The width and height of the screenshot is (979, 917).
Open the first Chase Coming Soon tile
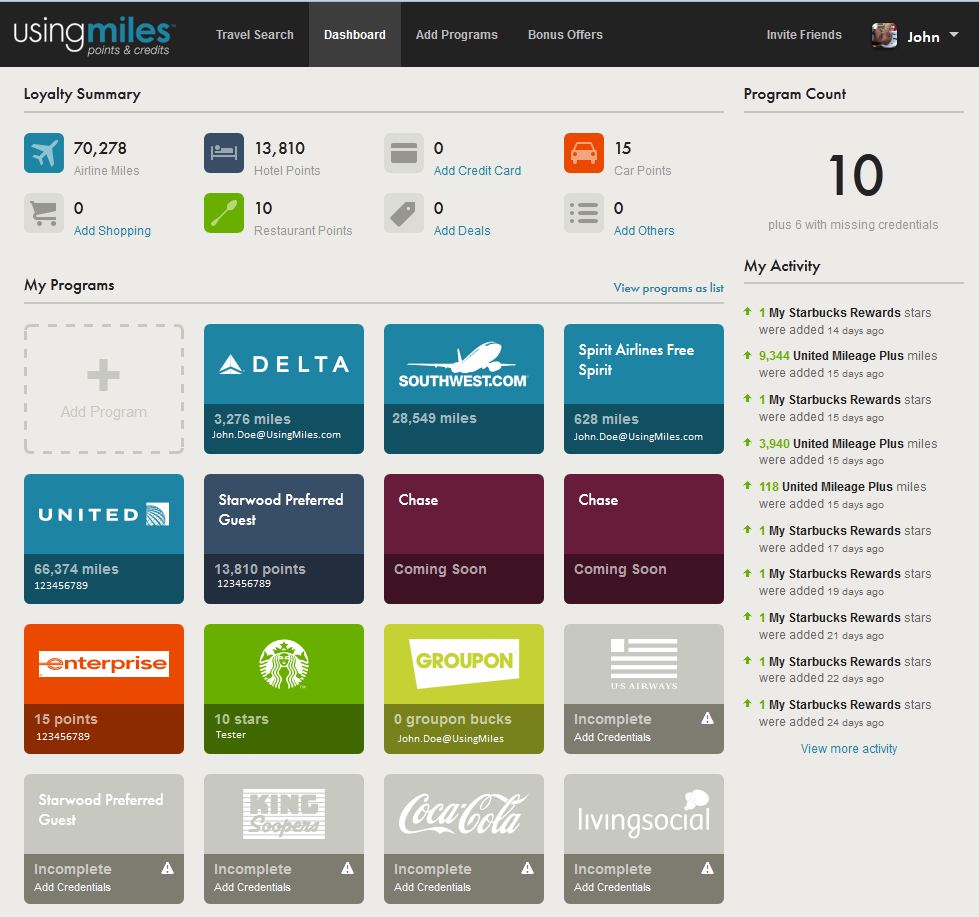point(464,539)
